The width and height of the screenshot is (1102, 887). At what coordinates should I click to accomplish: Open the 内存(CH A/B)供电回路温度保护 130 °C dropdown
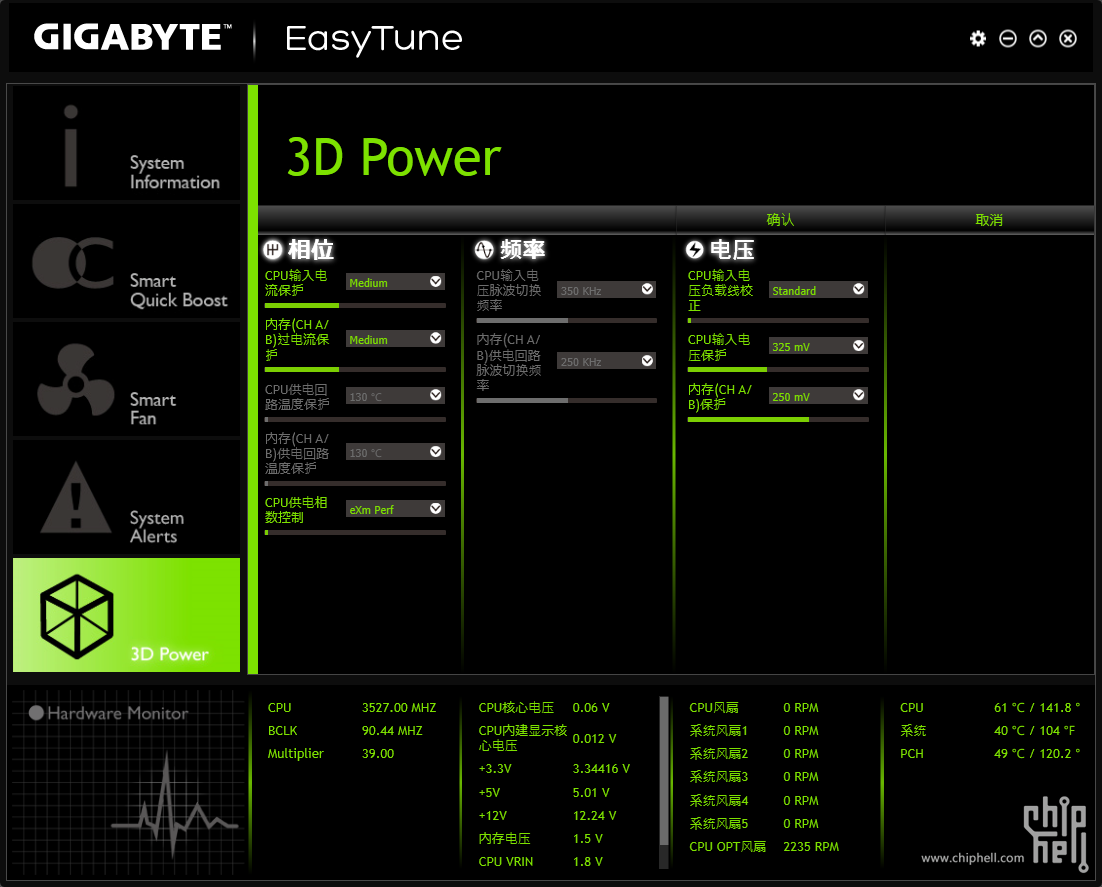pyautogui.click(x=395, y=453)
